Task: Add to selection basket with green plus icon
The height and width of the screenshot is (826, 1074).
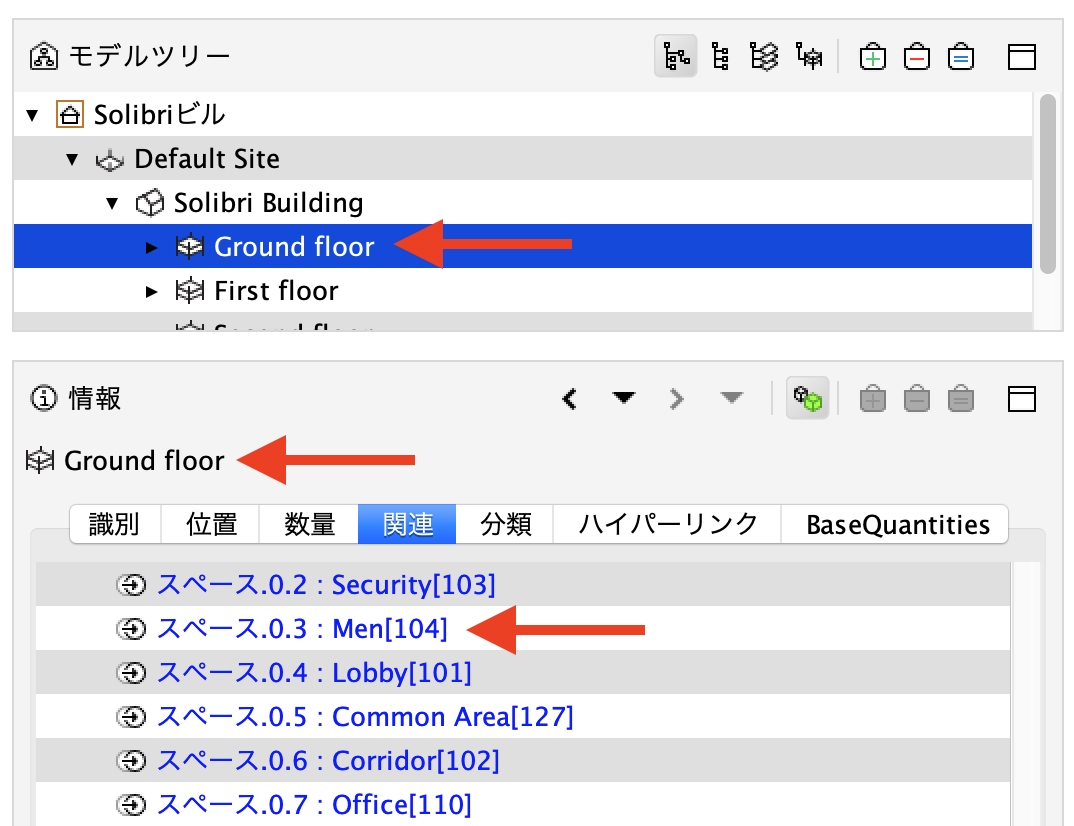Action: (x=873, y=57)
